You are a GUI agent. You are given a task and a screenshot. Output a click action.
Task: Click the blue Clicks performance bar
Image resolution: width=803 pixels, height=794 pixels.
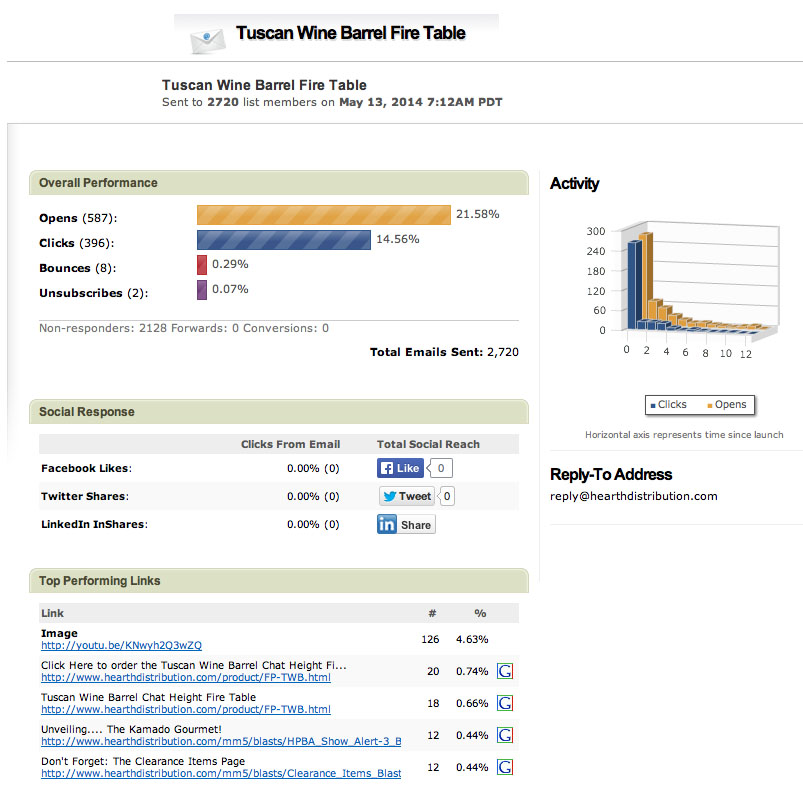pyautogui.click(x=284, y=240)
